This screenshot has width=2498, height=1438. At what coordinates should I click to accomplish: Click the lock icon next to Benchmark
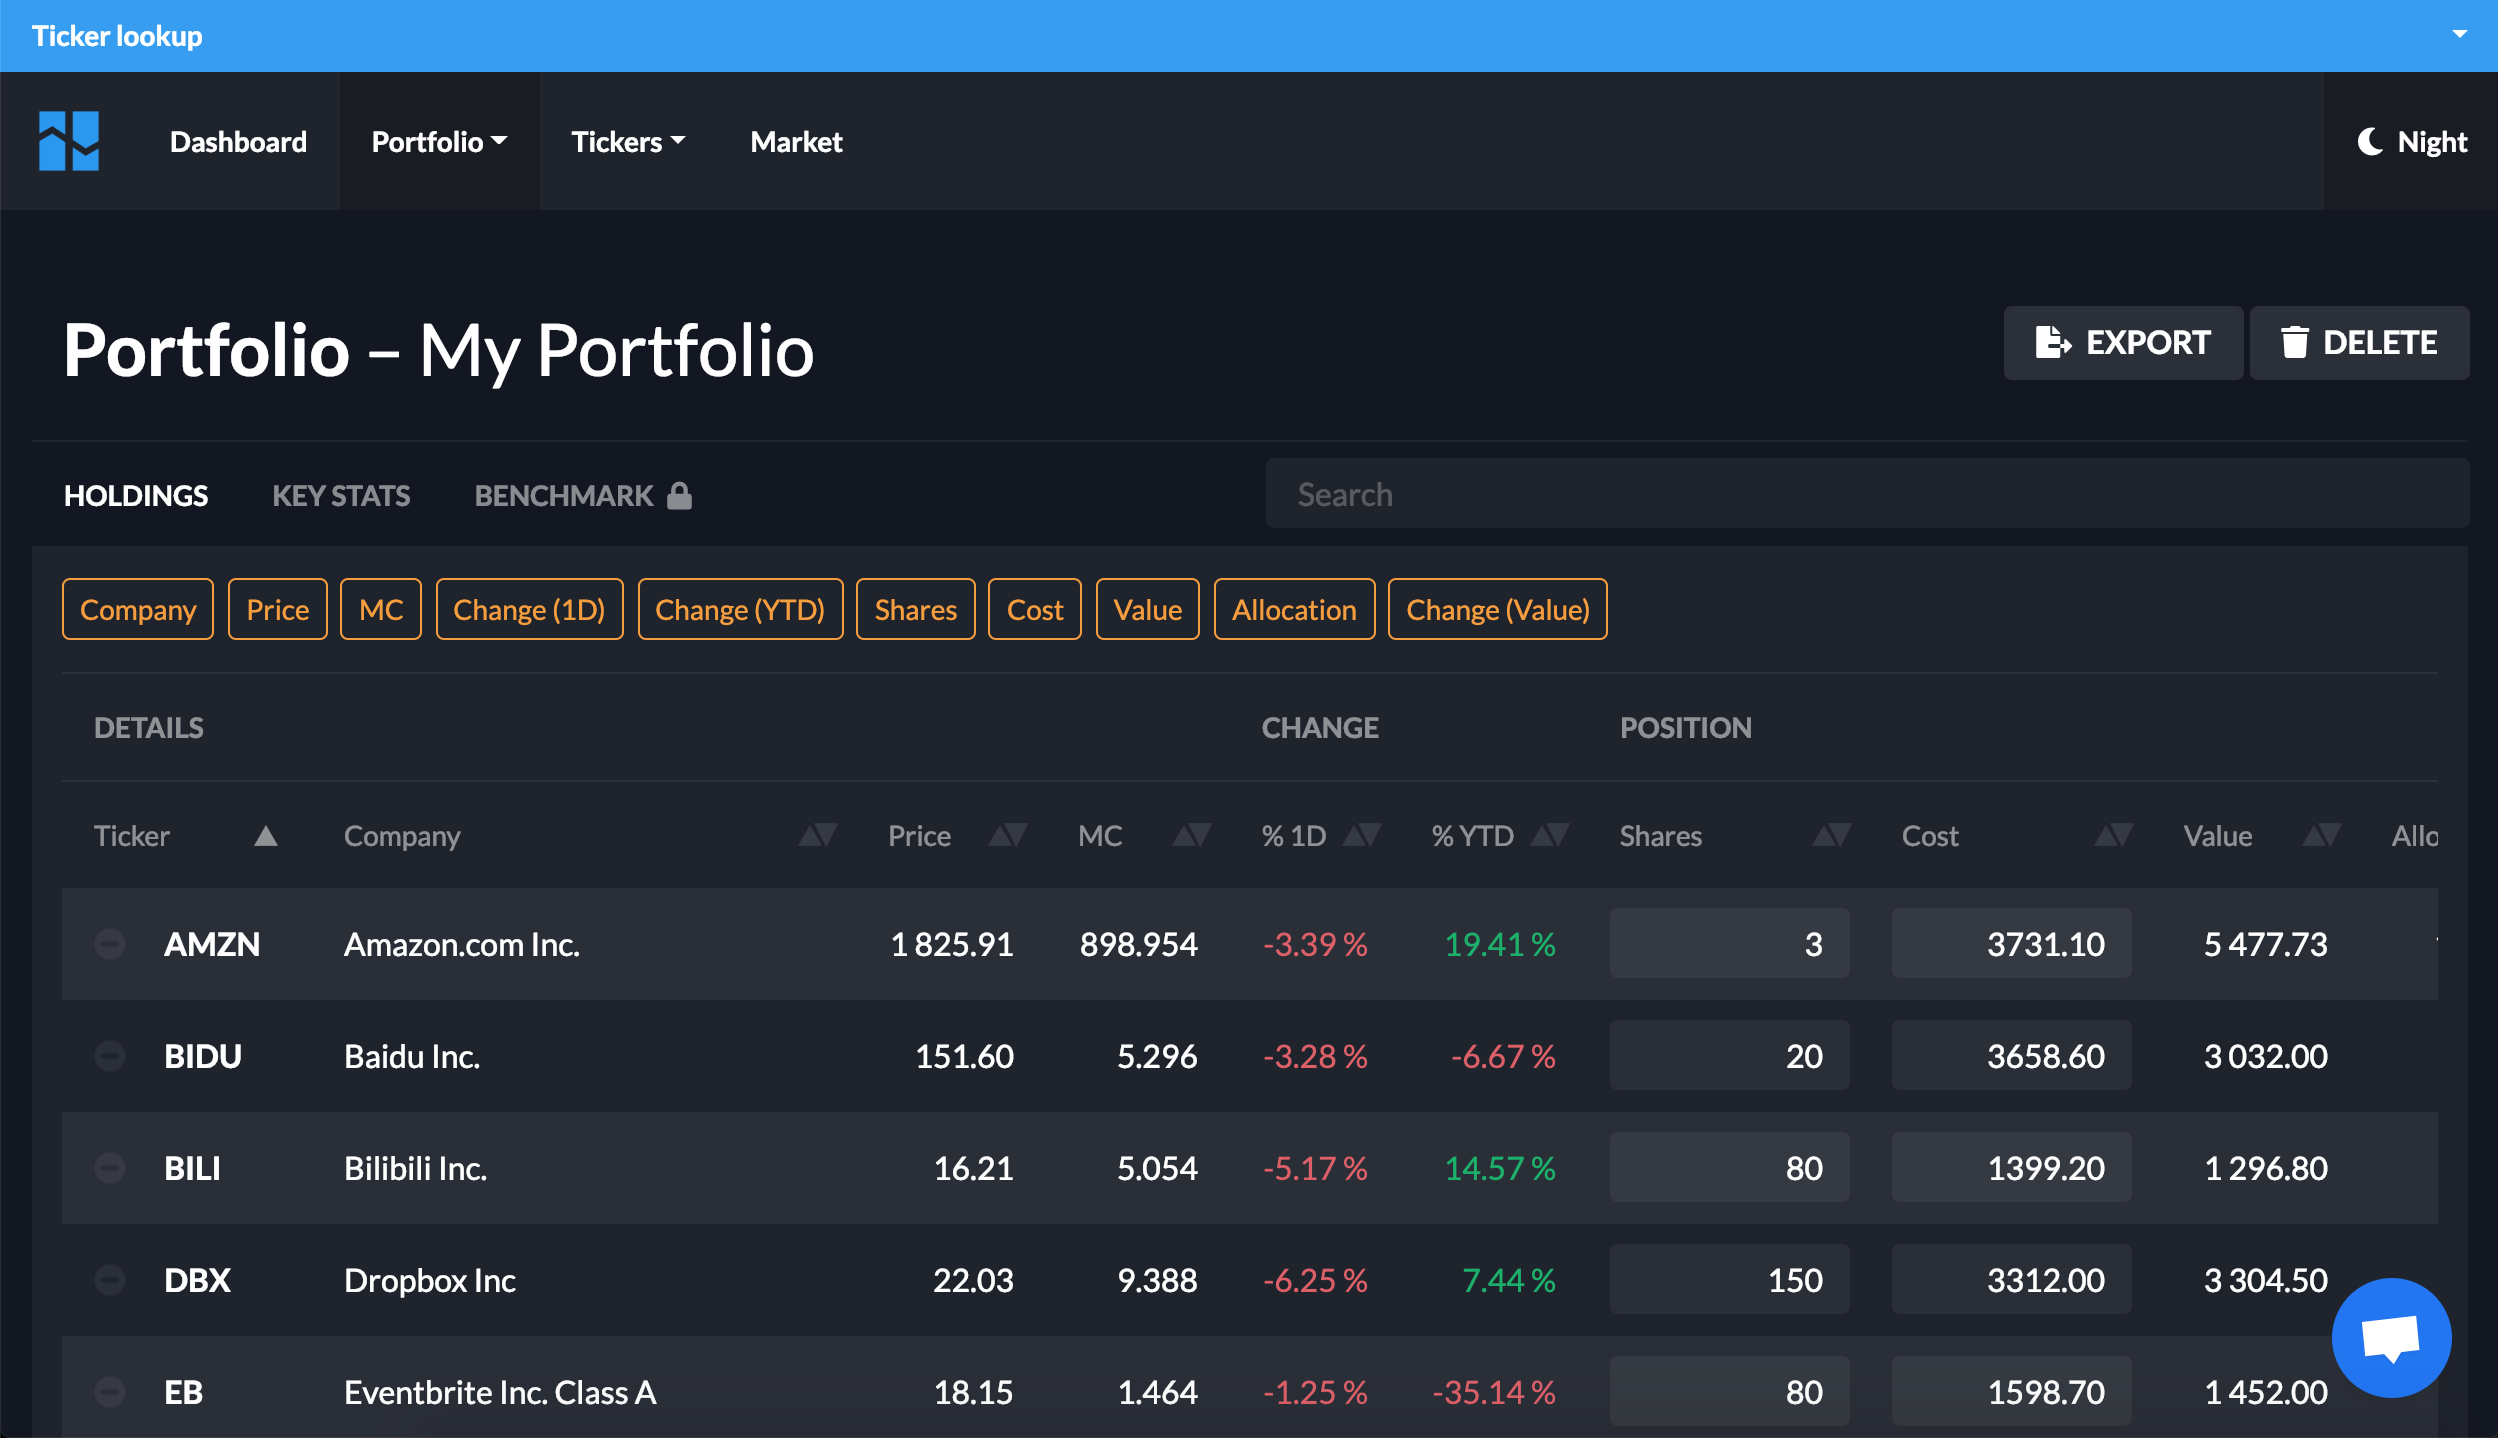[679, 495]
